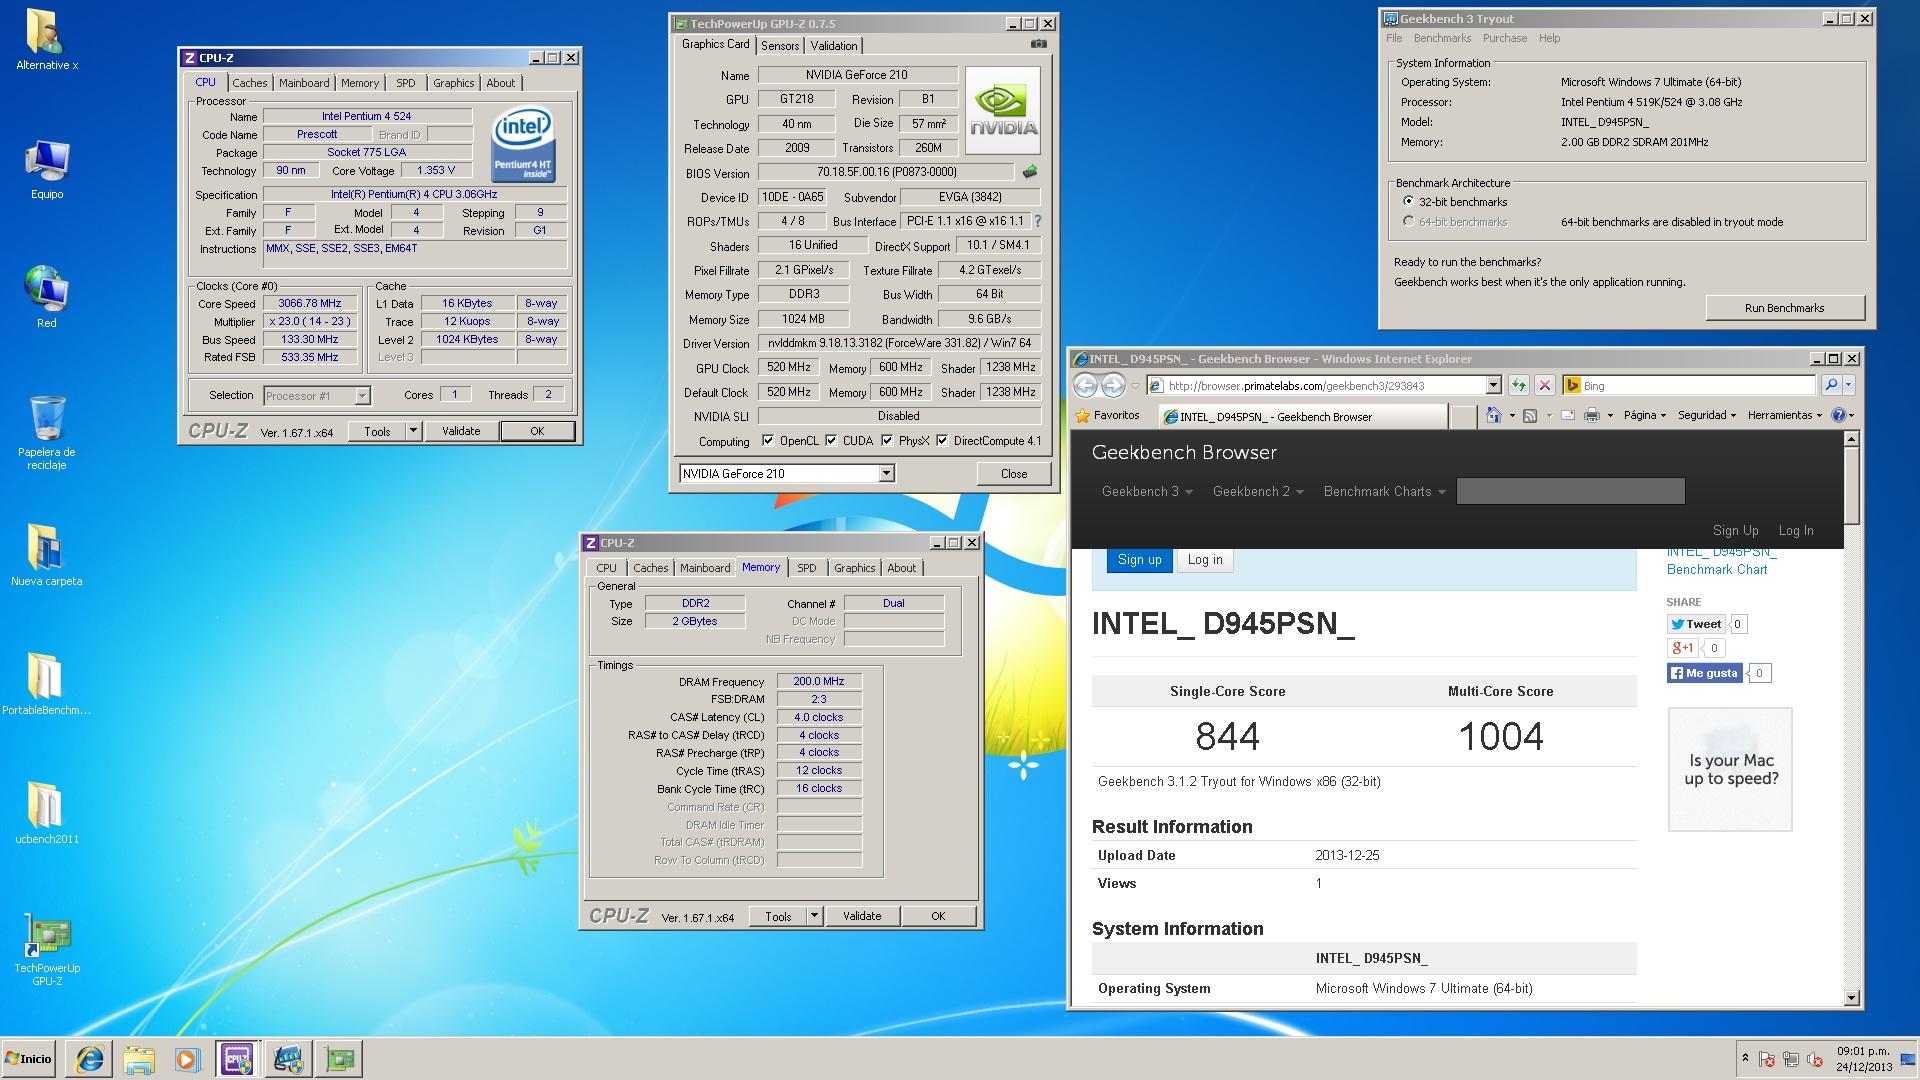This screenshot has width=1920, height=1080.
Task: Expand Geekbench 3 navigation dropdown
Action: tap(1147, 491)
